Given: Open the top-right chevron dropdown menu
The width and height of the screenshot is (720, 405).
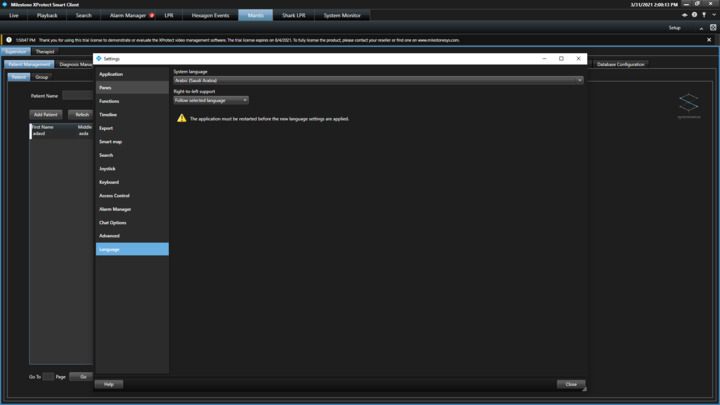Looking at the screenshot, I should [713, 15].
